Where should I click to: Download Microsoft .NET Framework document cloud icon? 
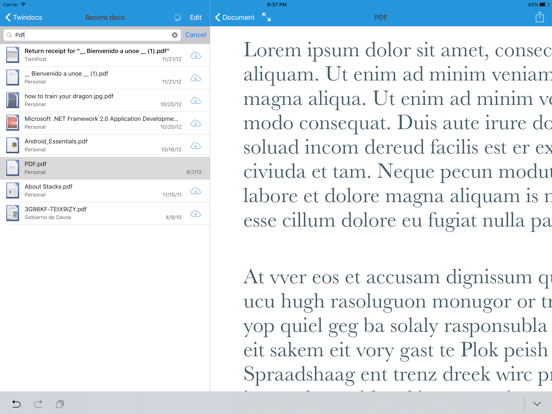tap(195, 123)
